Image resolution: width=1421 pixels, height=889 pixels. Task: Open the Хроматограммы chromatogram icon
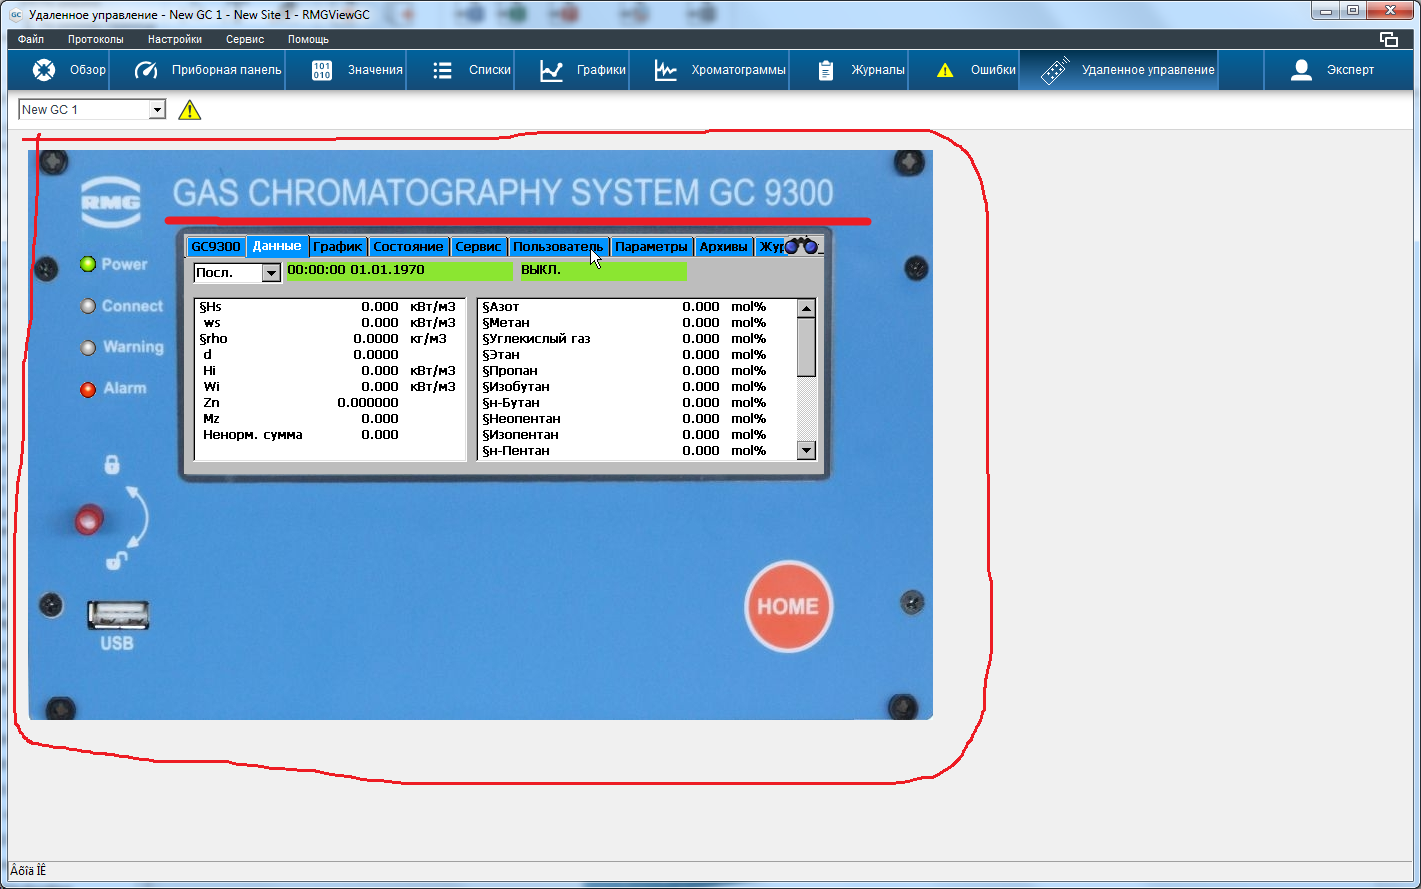tap(666, 70)
